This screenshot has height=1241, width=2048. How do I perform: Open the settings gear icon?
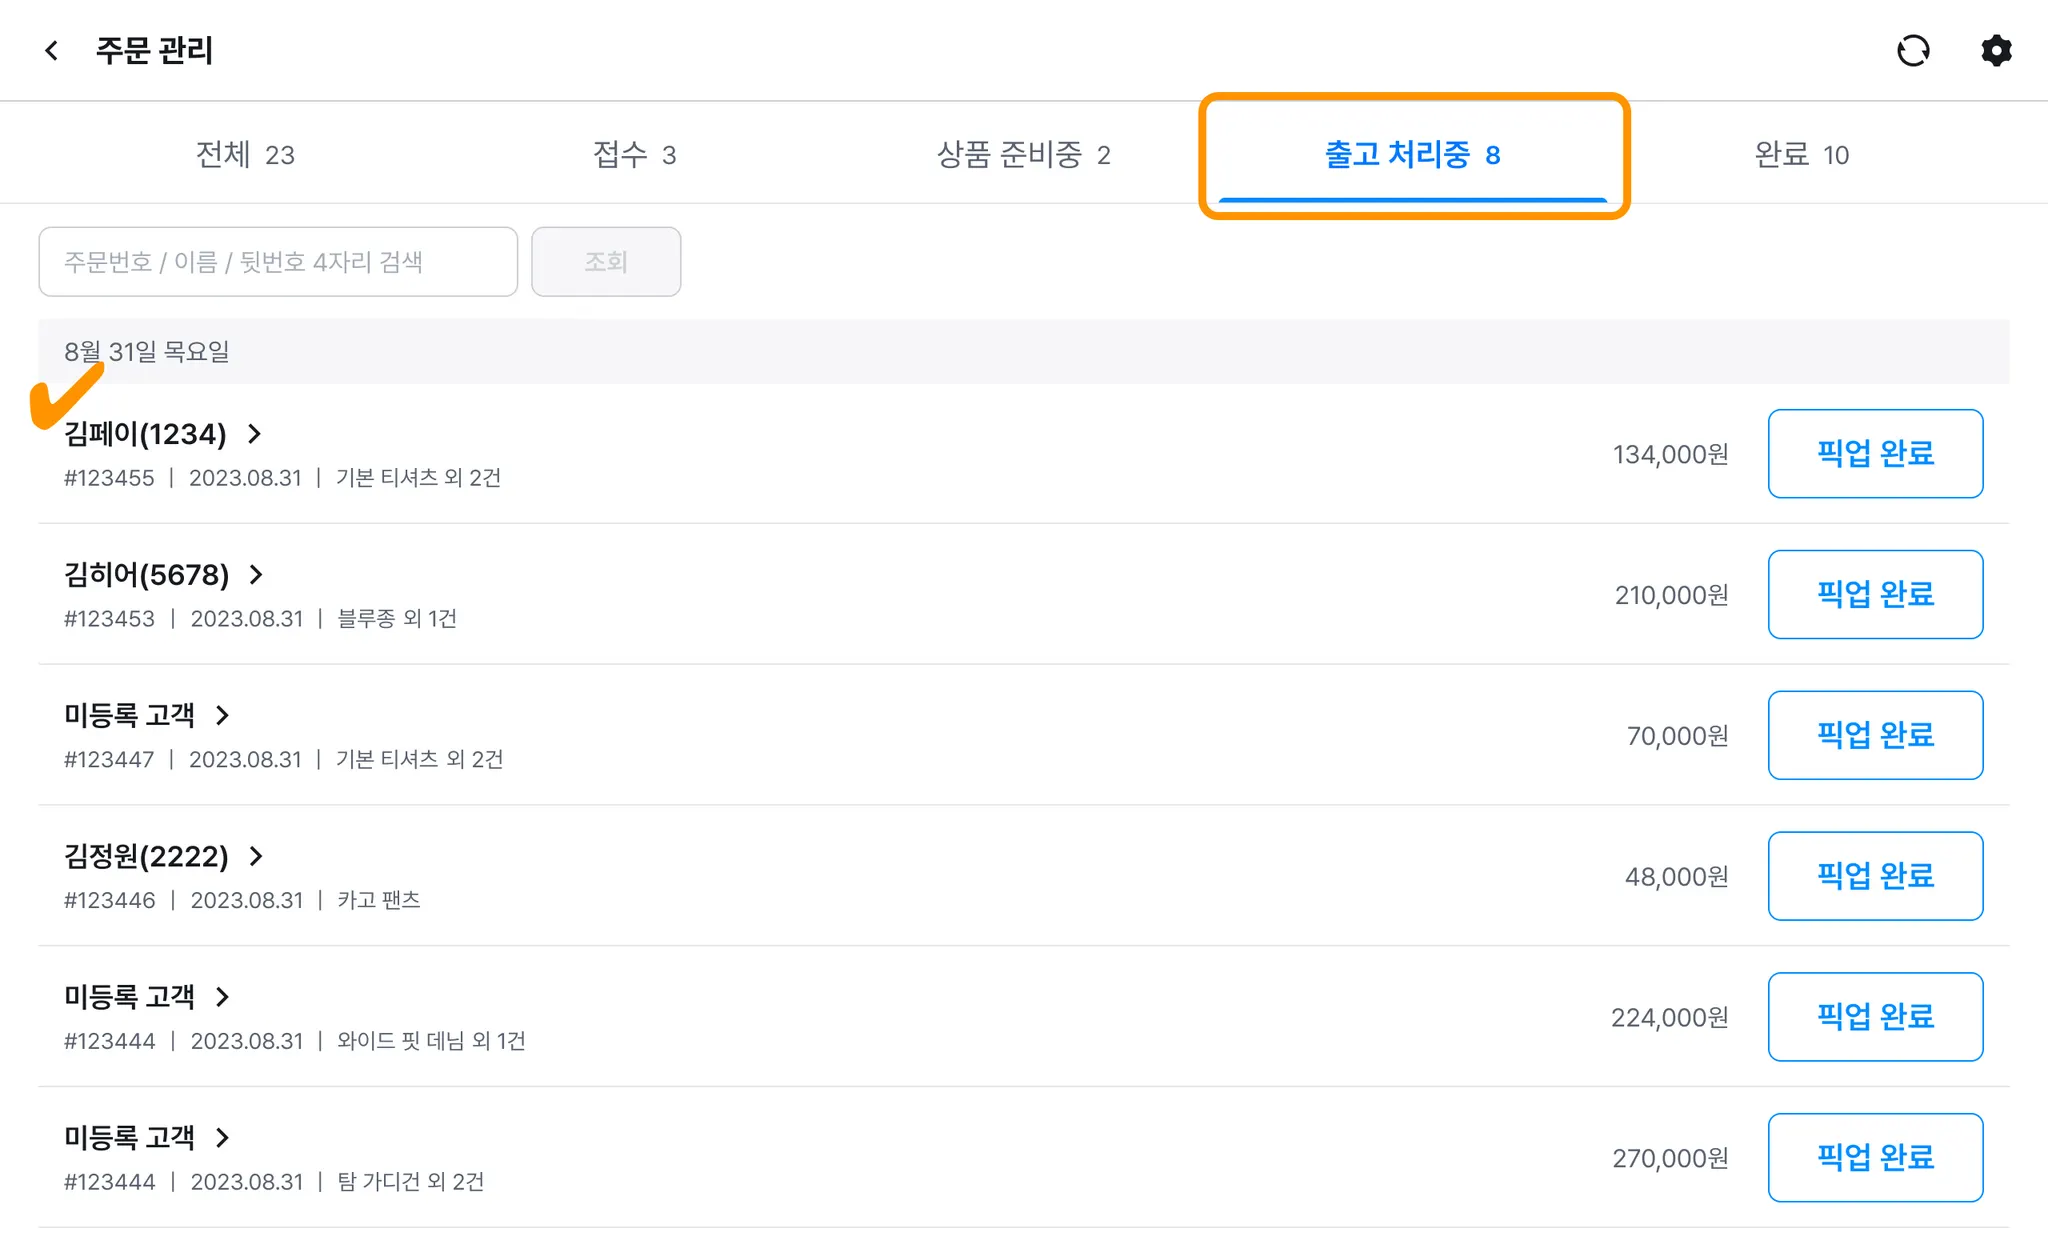click(1995, 51)
